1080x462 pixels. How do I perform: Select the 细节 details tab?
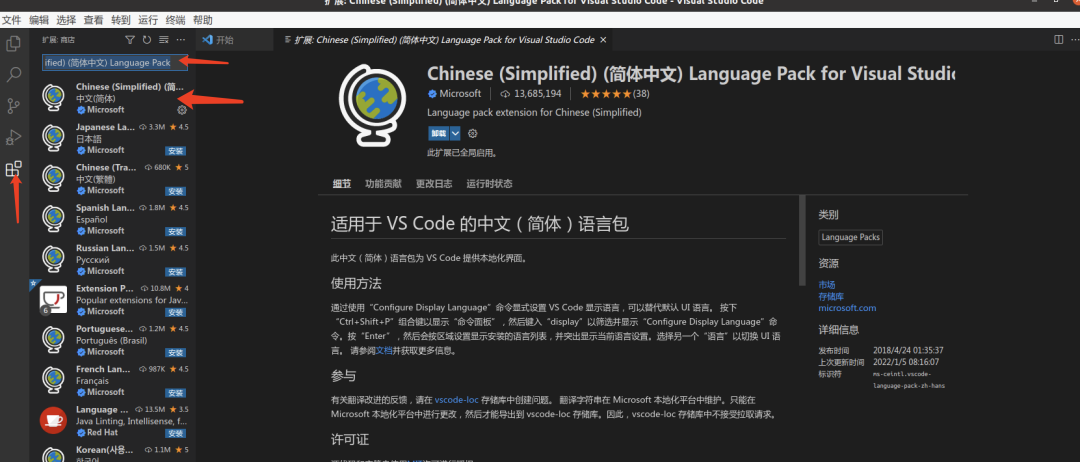(x=342, y=184)
